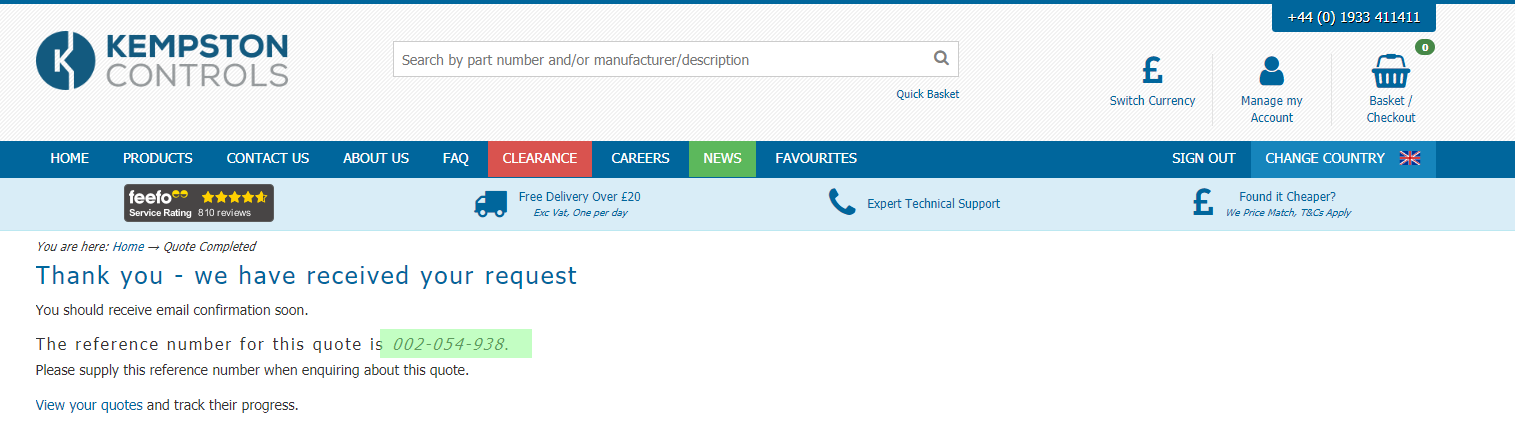
Task: Open the Quick Basket link
Action: pos(927,94)
